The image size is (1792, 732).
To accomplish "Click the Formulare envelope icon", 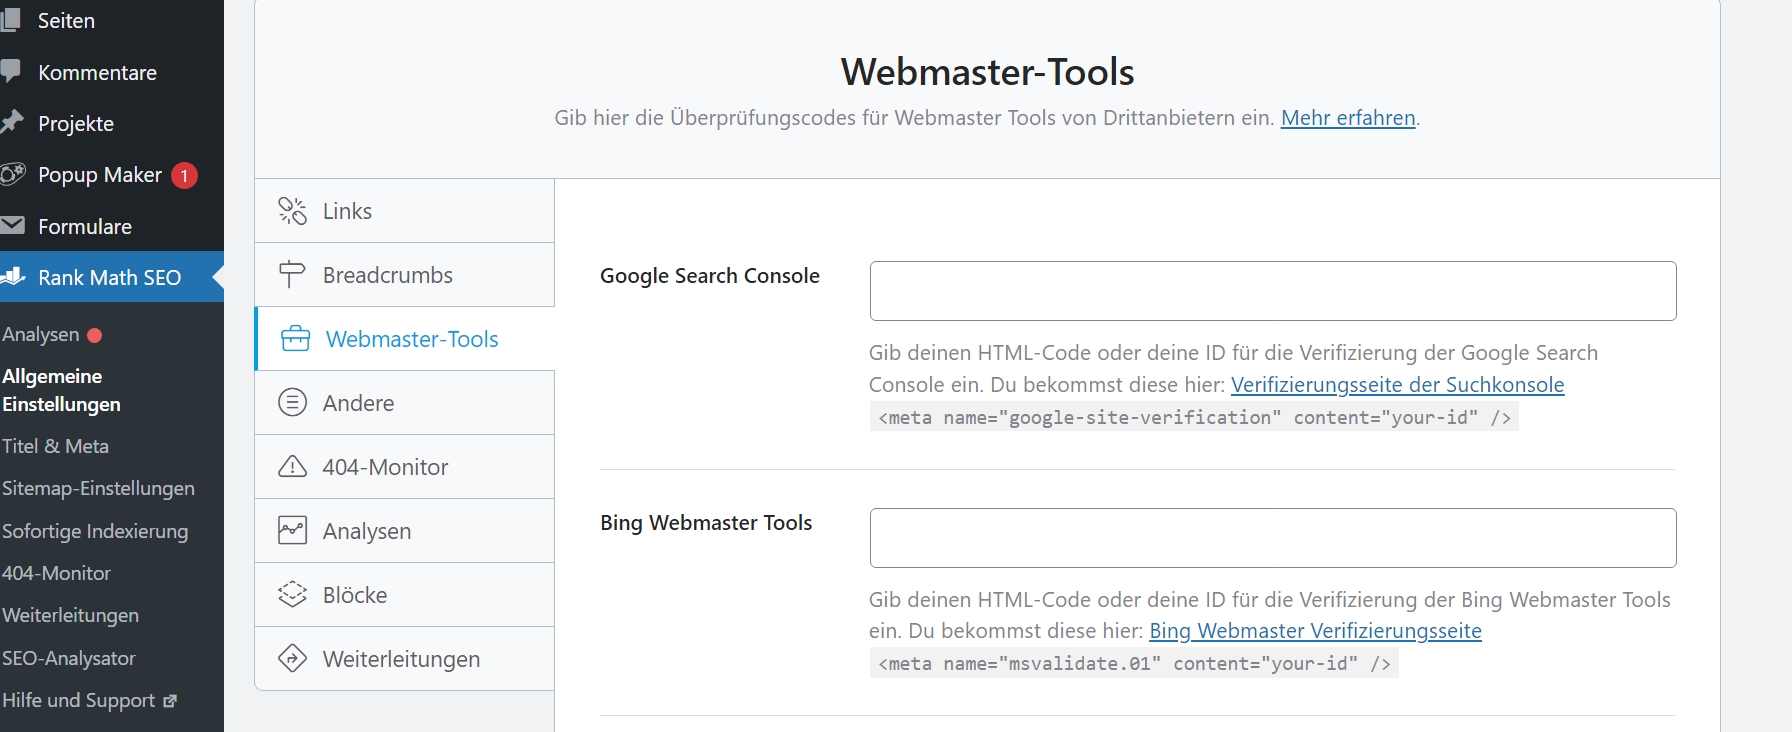I will tap(12, 226).
